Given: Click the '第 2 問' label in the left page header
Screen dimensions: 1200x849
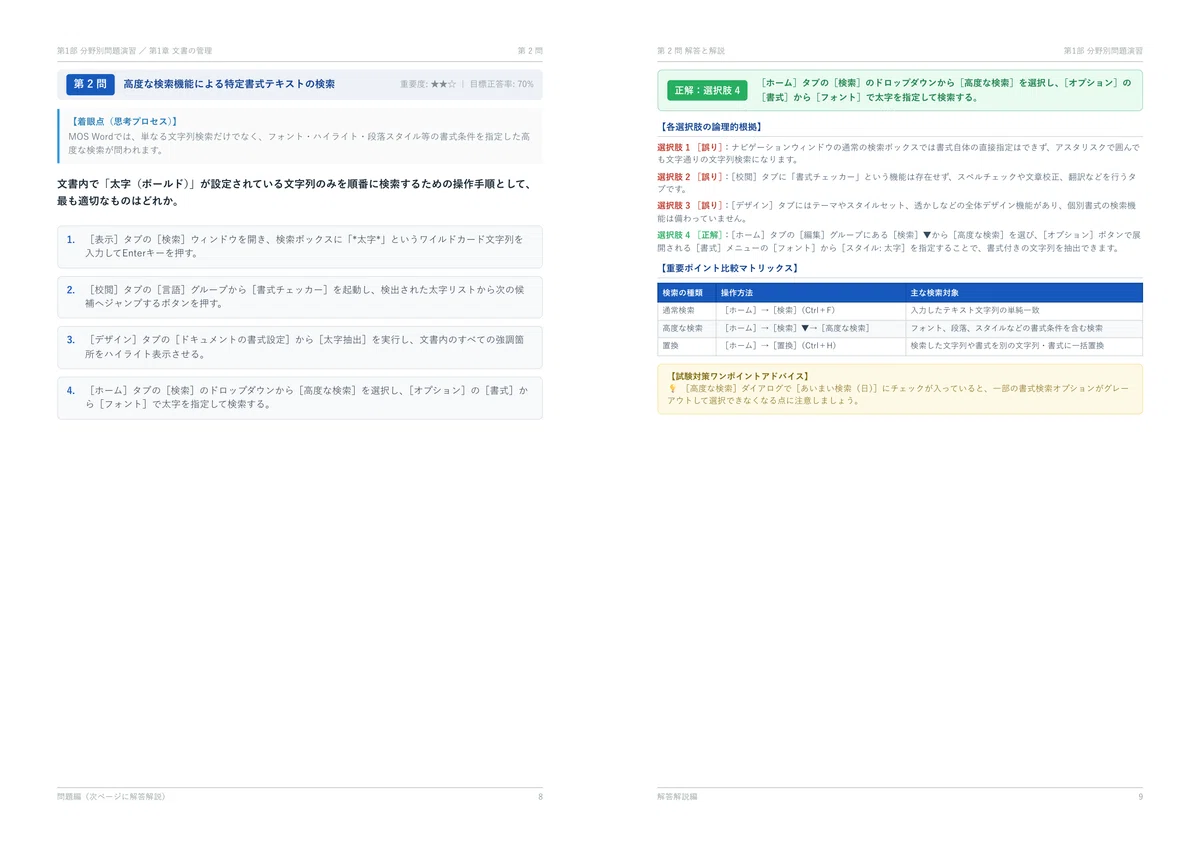Looking at the screenshot, I should (530, 50).
